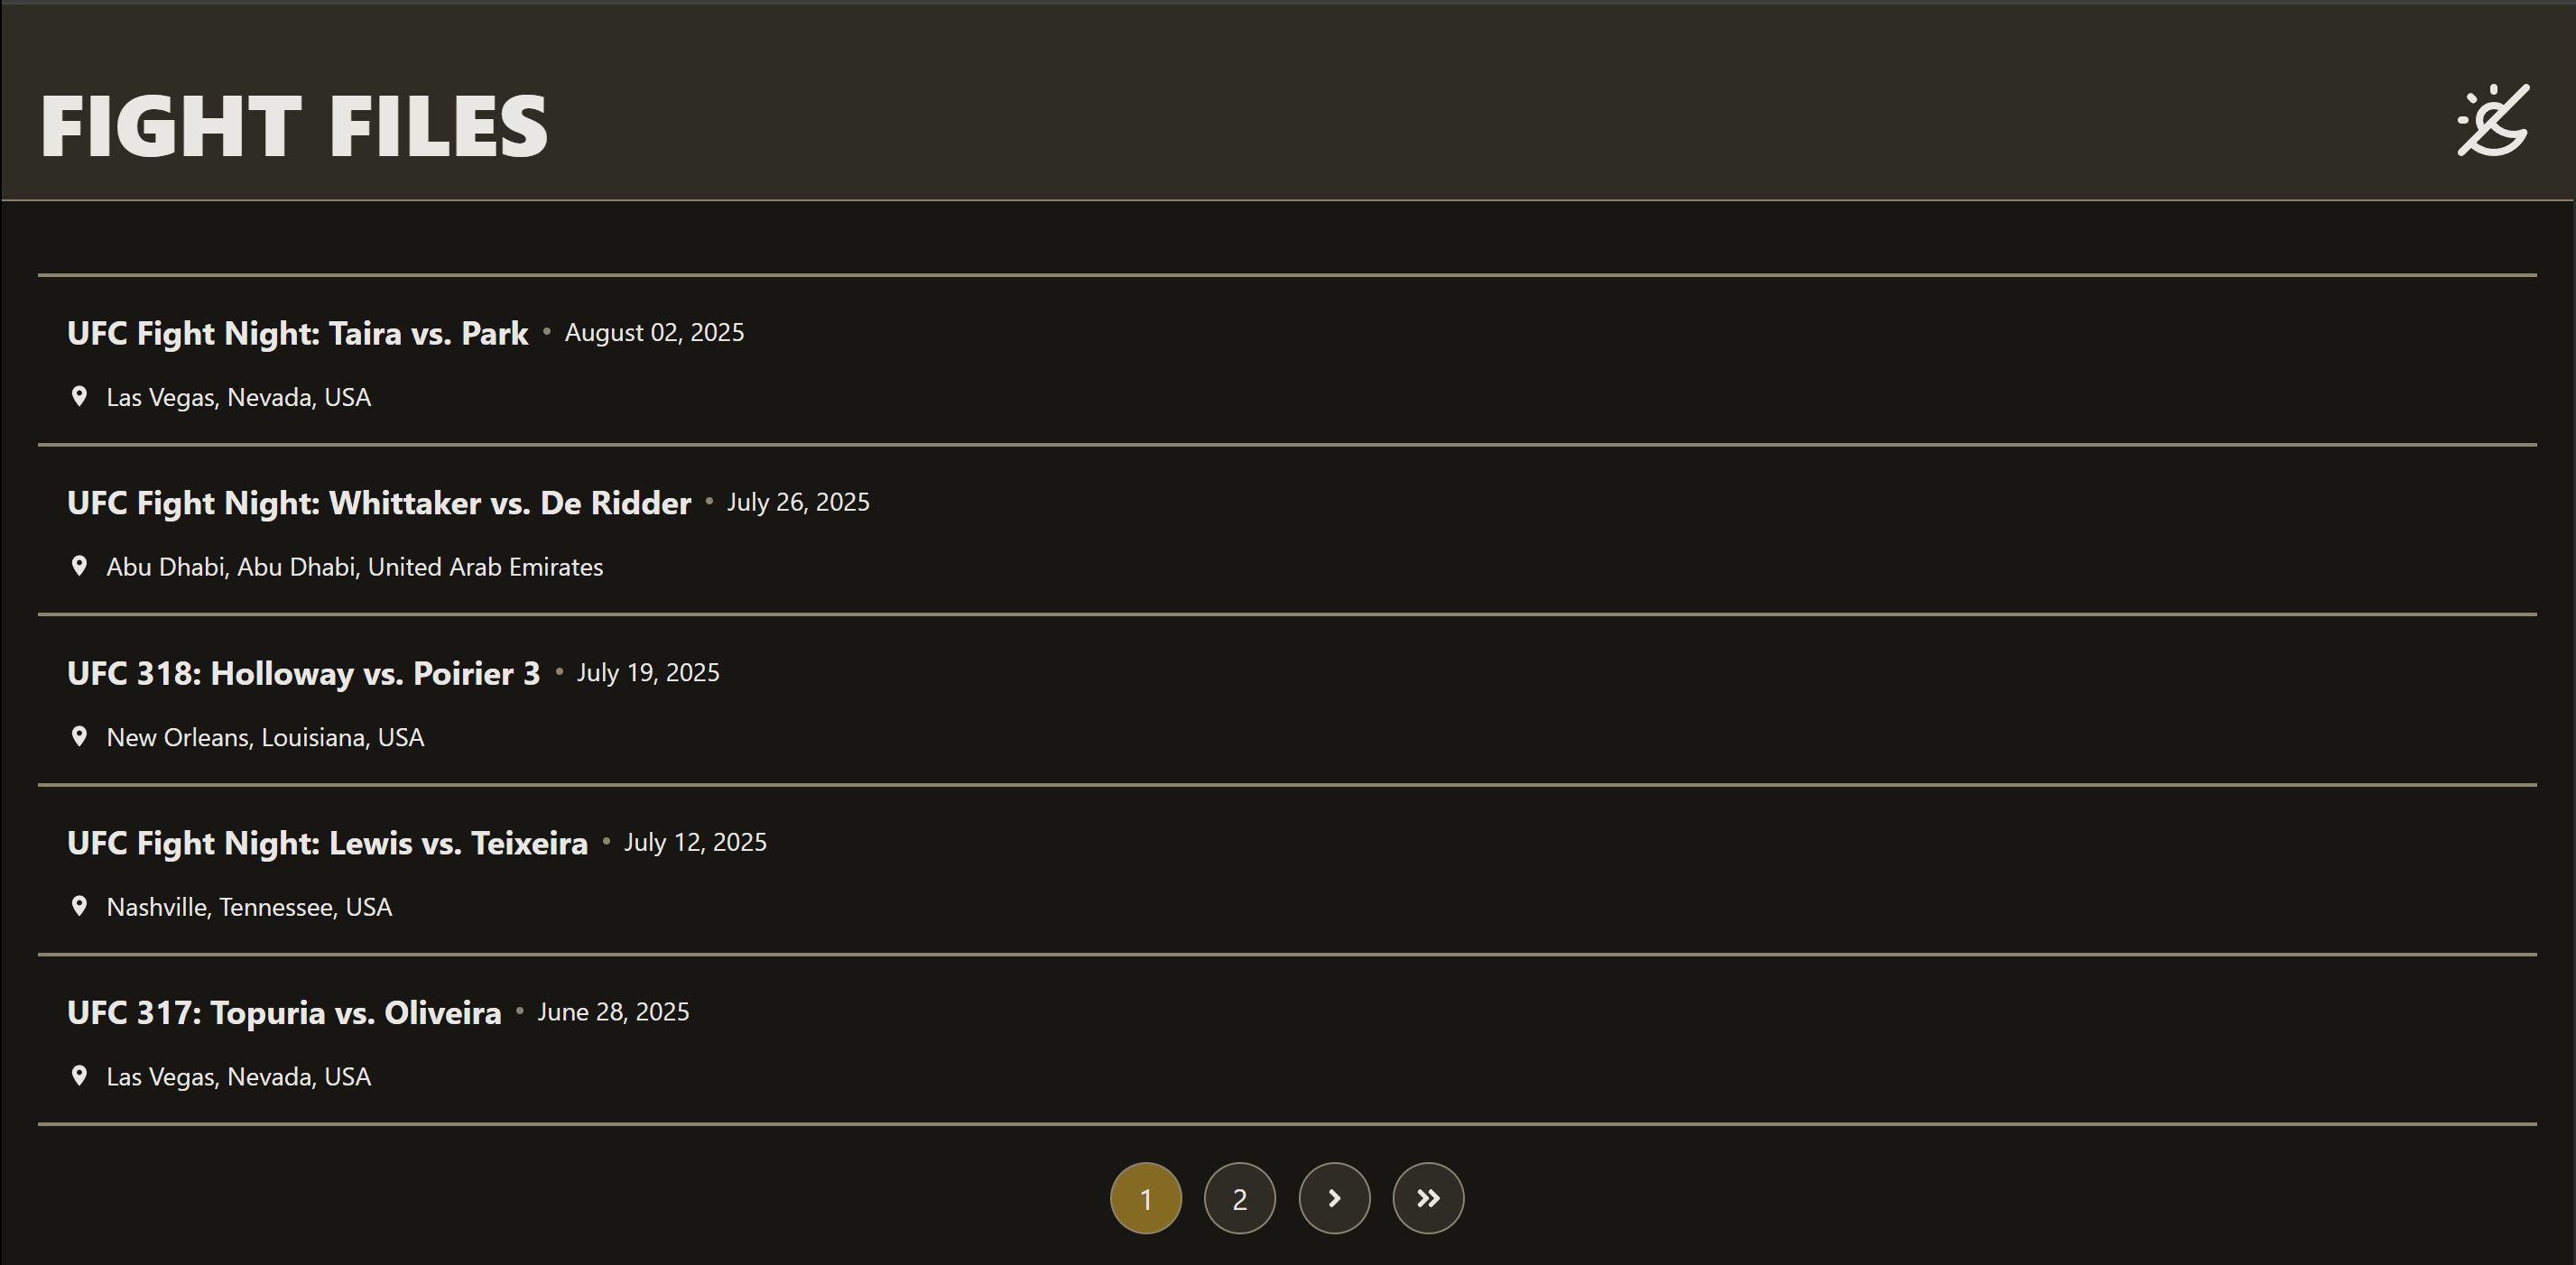
Task: Click Nashville, Tennessee, USA text
Action: point(249,907)
